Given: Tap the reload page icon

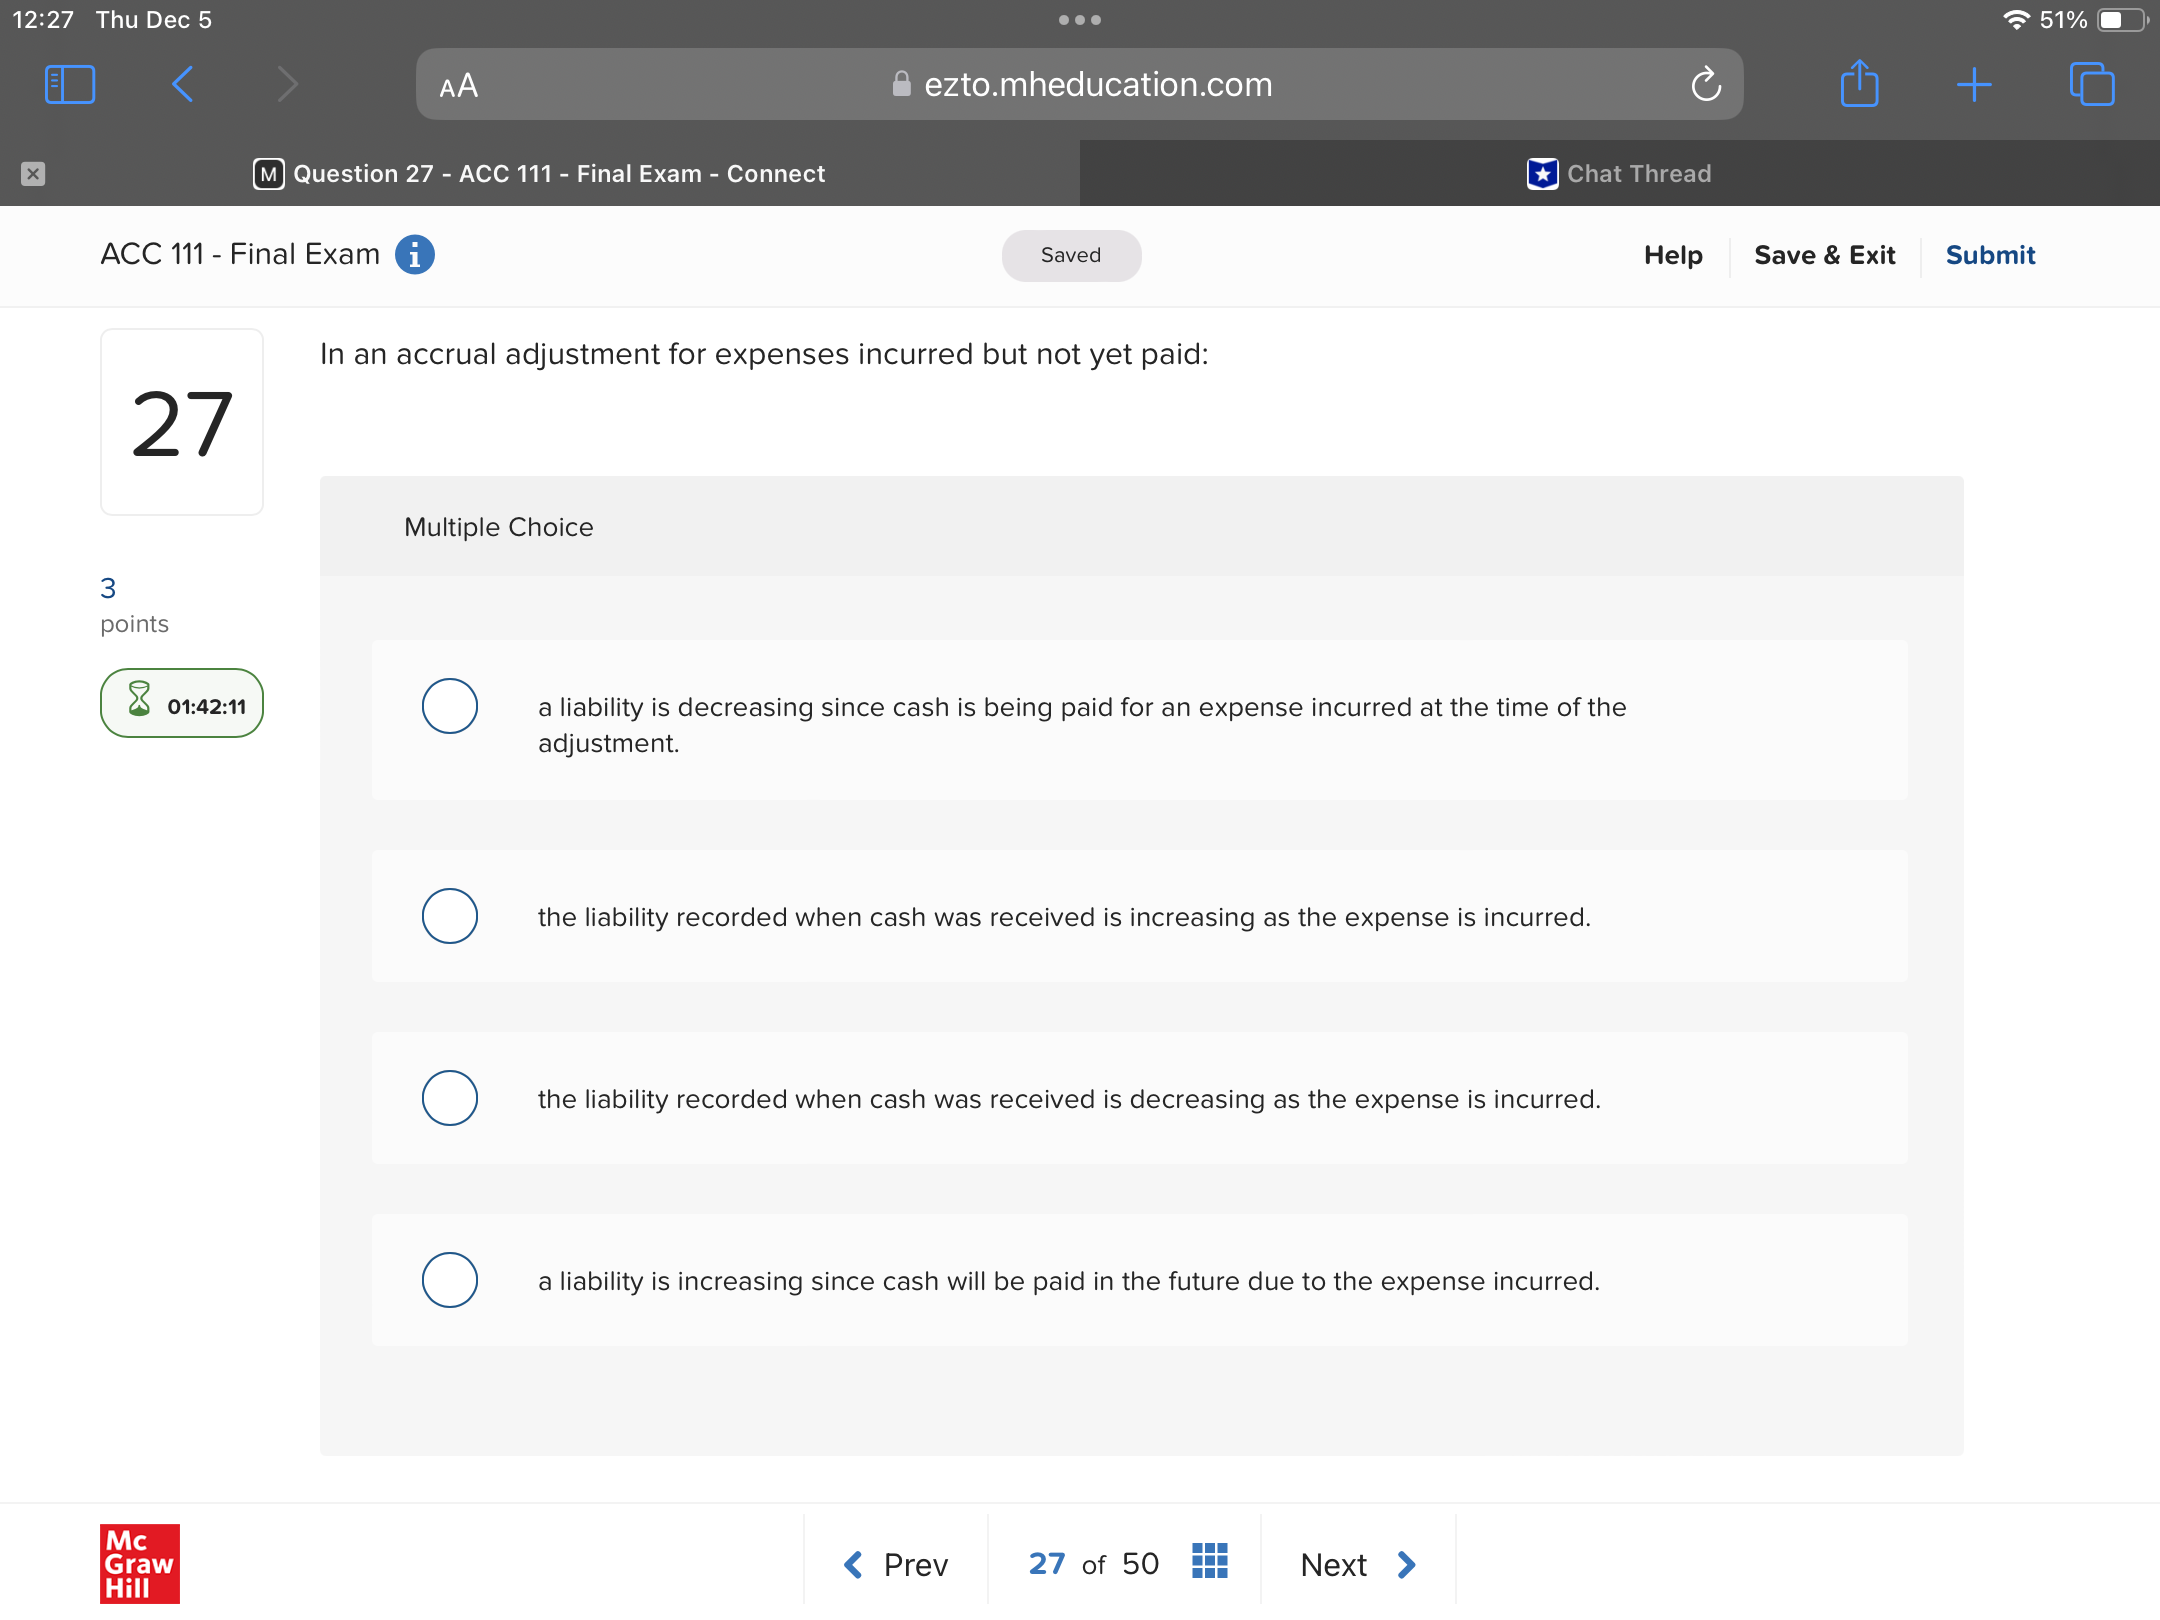Looking at the screenshot, I should (x=1705, y=85).
